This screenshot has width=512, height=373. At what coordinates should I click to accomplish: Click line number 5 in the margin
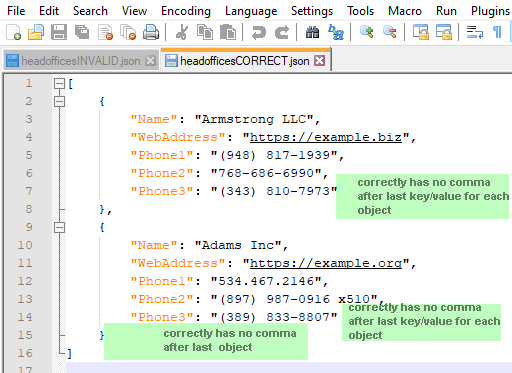(29, 155)
